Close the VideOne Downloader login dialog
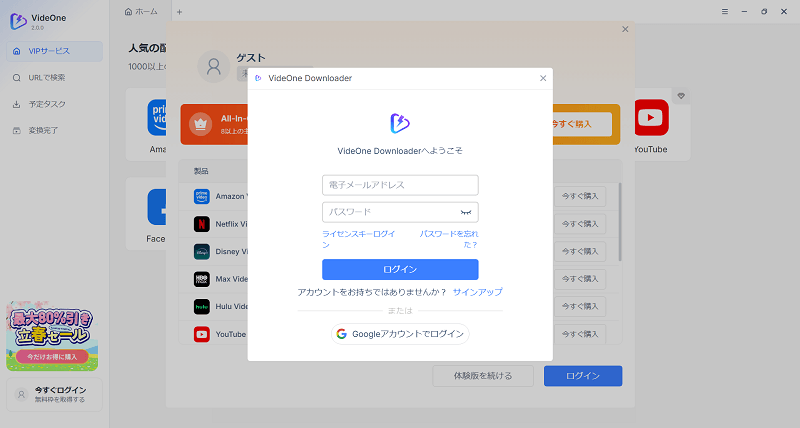Viewport: 800px width, 428px height. pyautogui.click(x=543, y=78)
